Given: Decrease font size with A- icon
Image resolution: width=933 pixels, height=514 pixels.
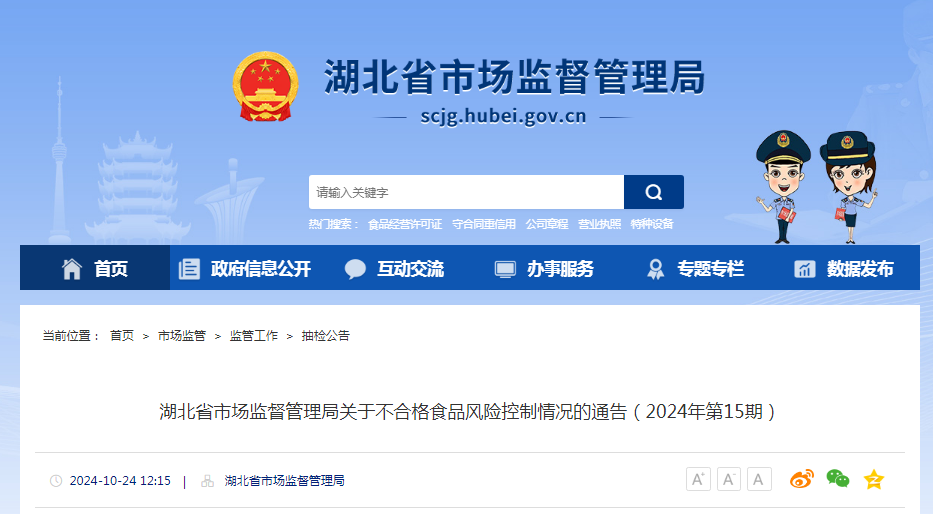Looking at the screenshot, I should (728, 479).
